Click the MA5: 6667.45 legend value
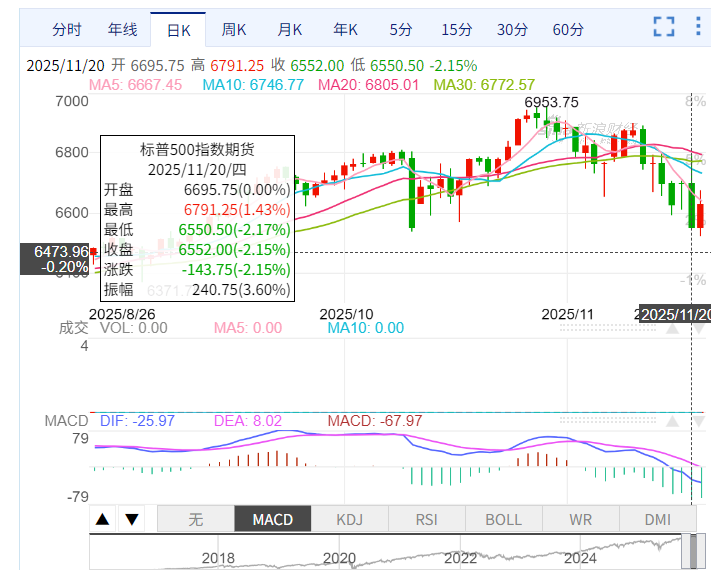This screenshot has height=570, width=711. pos(135,85)
